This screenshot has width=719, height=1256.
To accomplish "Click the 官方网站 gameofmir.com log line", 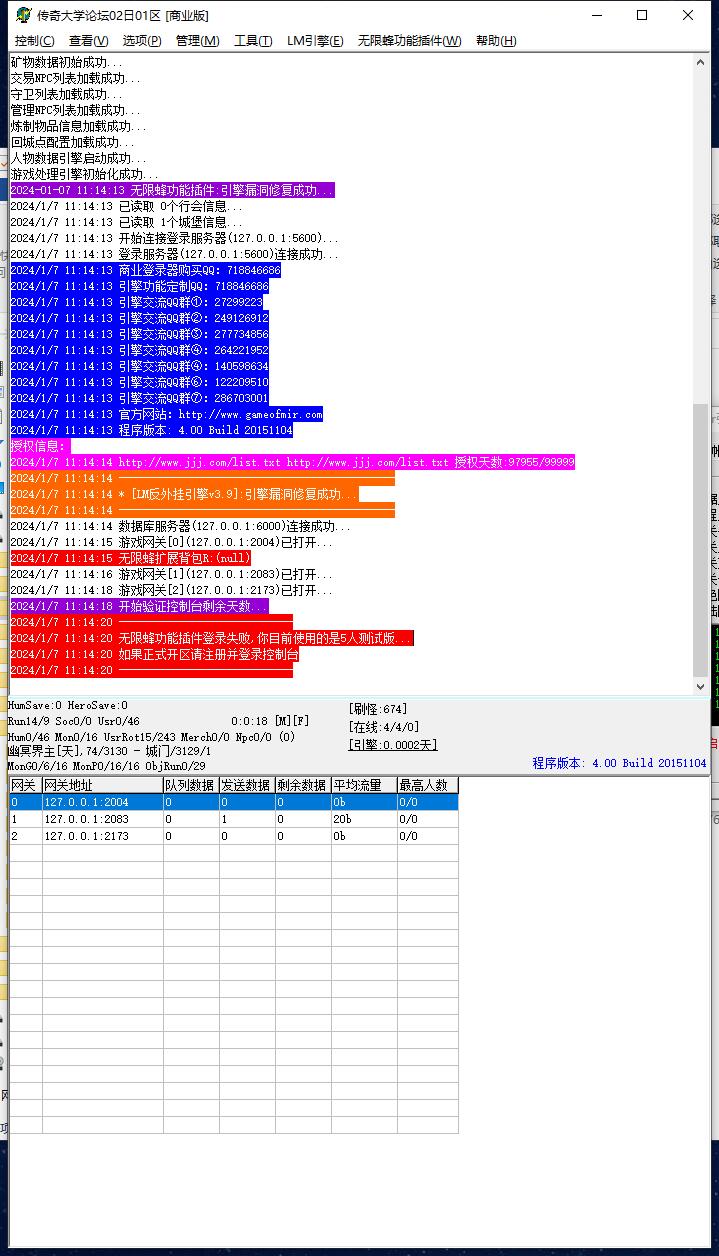I will (x=167, y=414).
